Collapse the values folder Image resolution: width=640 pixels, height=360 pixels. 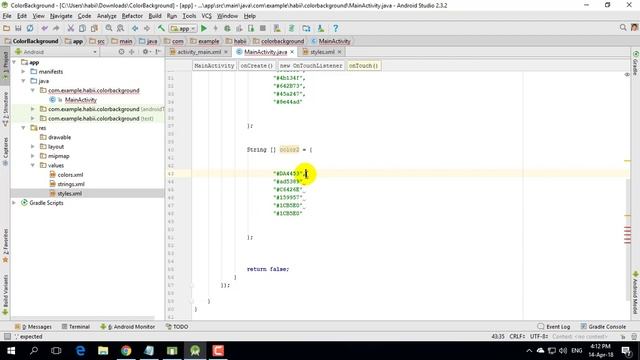(x=33, y=165)
